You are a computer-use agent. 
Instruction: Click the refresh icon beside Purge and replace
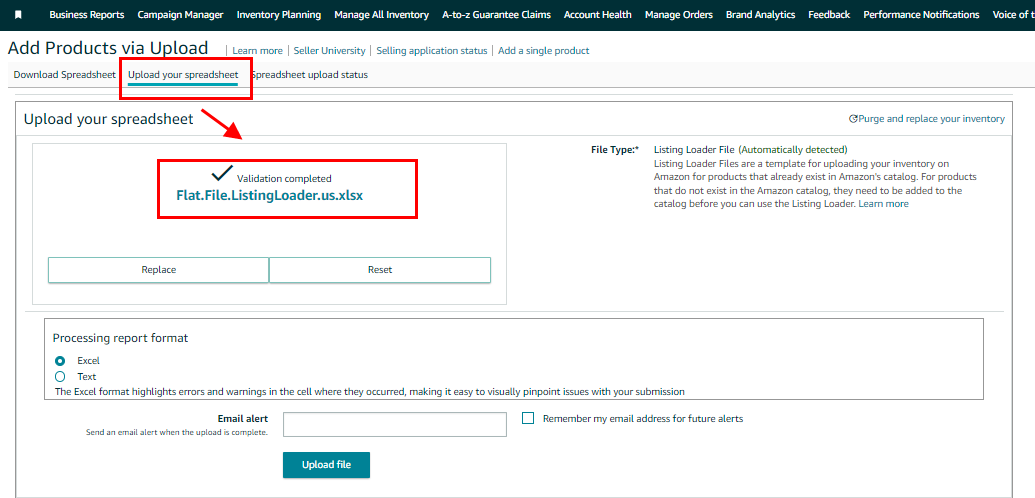[853, 119]
